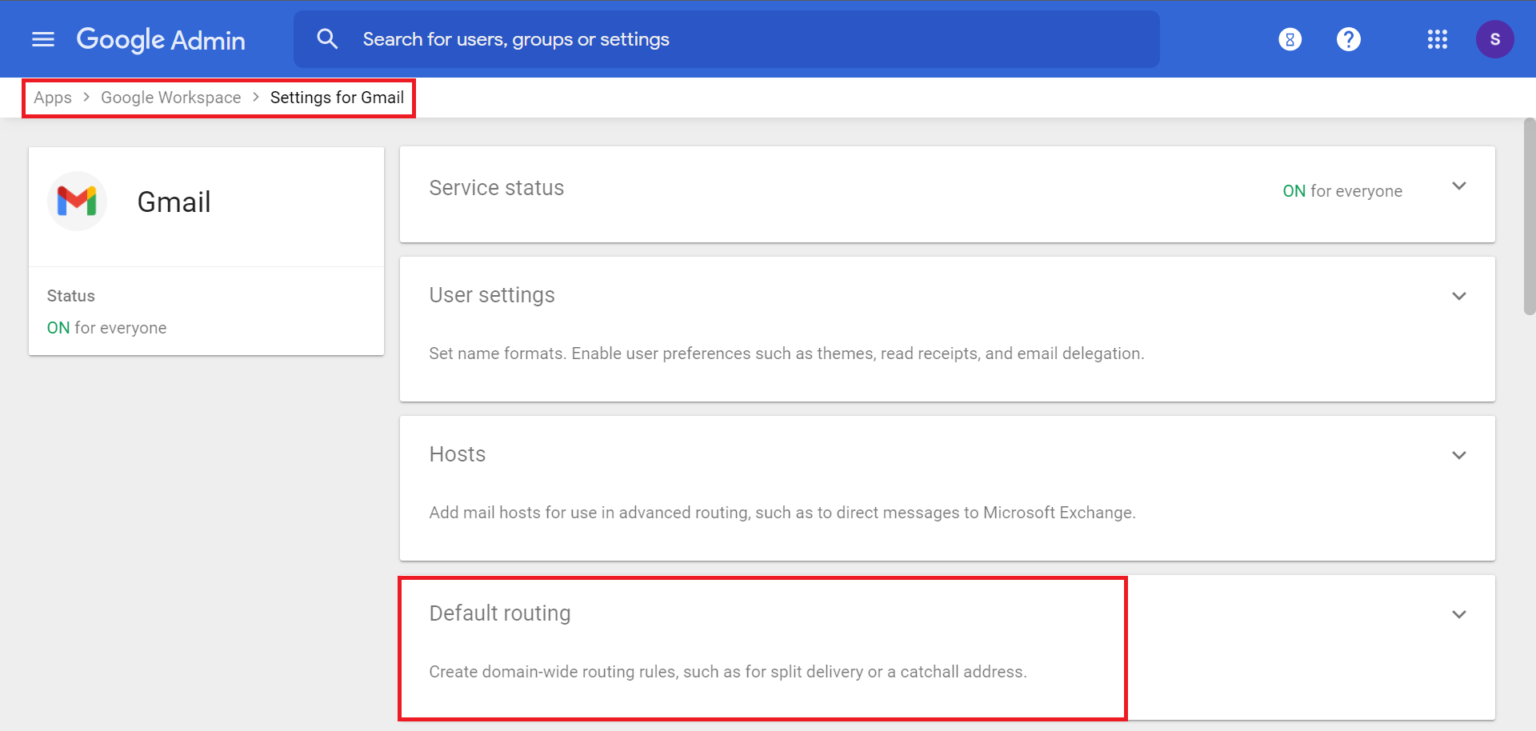1536x731 pixels.
Task: Select Settings for Gmail breadcrumb
Action: click(x=337, y=97)
